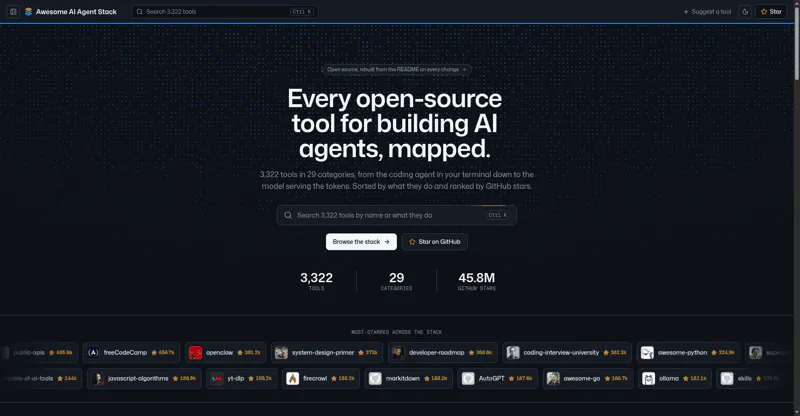Click the Most-Starred Across the Stack heading

pyautogui.click(x=396, y=332)
